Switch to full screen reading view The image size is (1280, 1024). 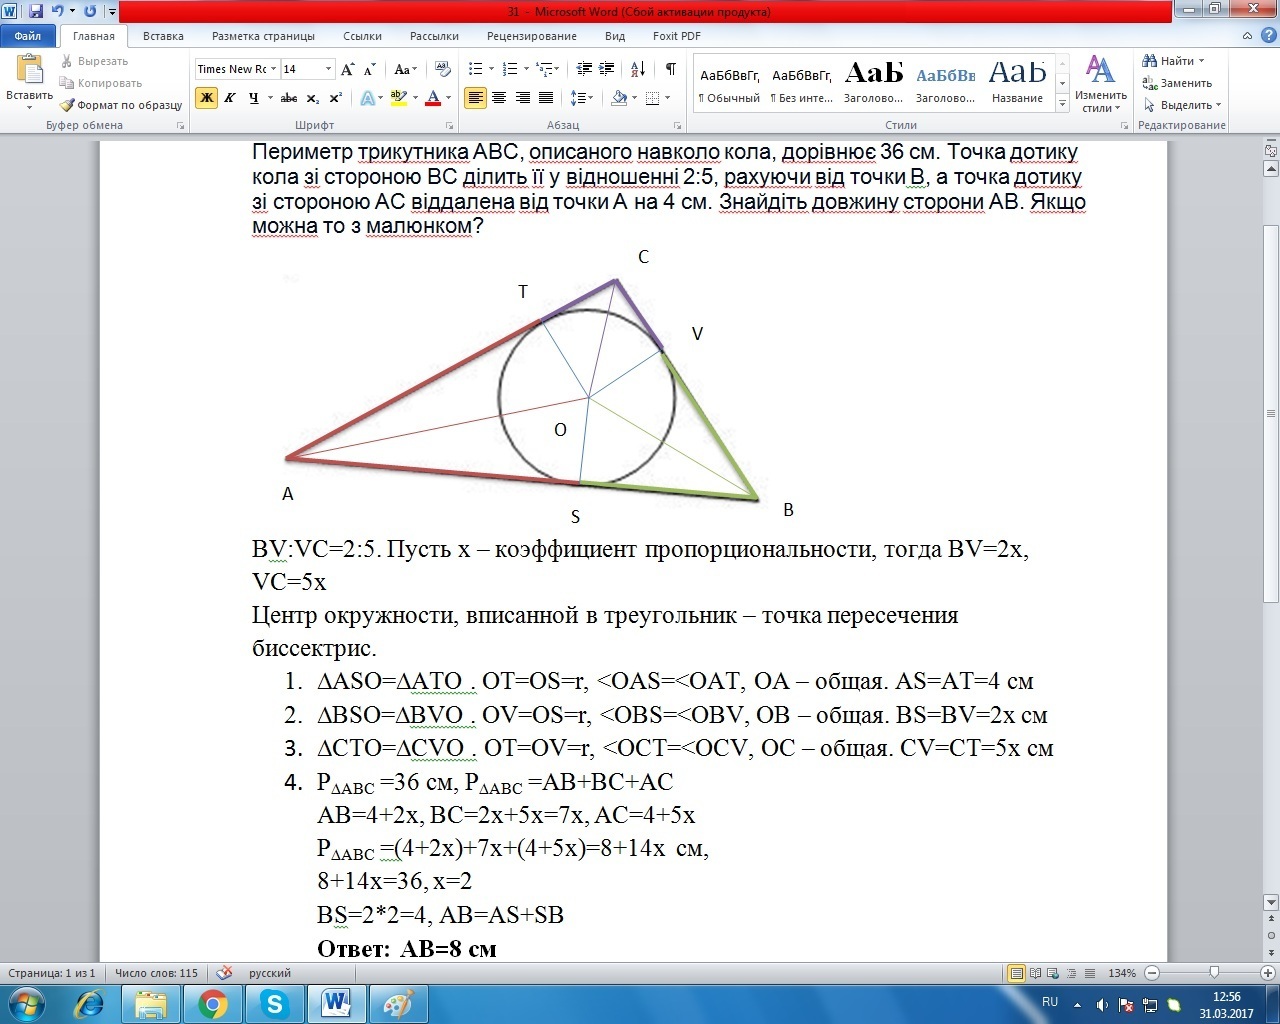pyautogui.click(x=1036, y=973)
